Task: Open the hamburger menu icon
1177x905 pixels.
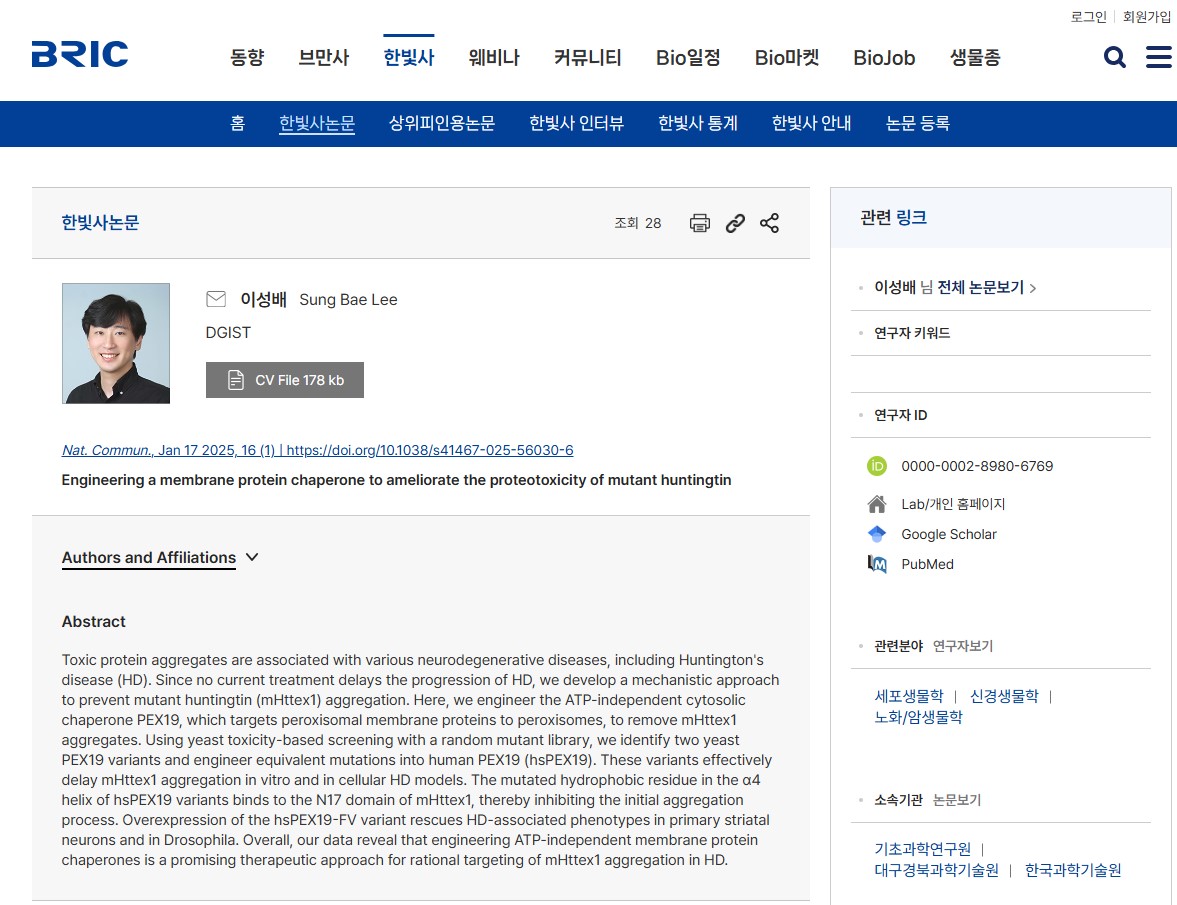Action: click(x=1158, y=57)
